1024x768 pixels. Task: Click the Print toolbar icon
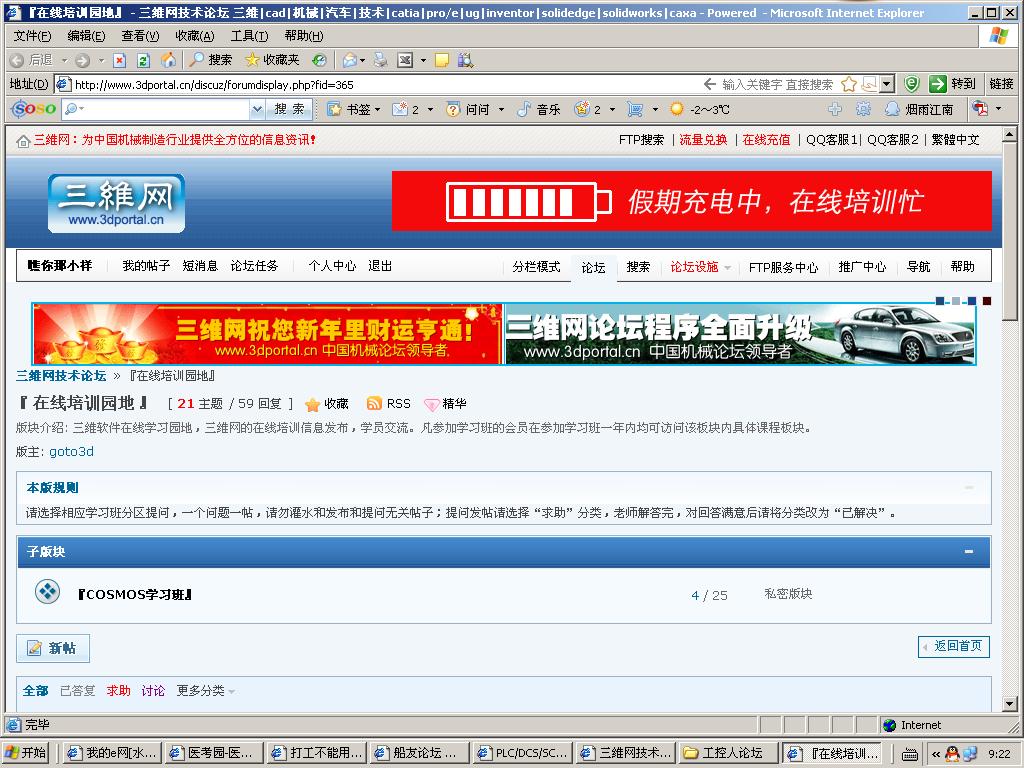coord(381,60)
